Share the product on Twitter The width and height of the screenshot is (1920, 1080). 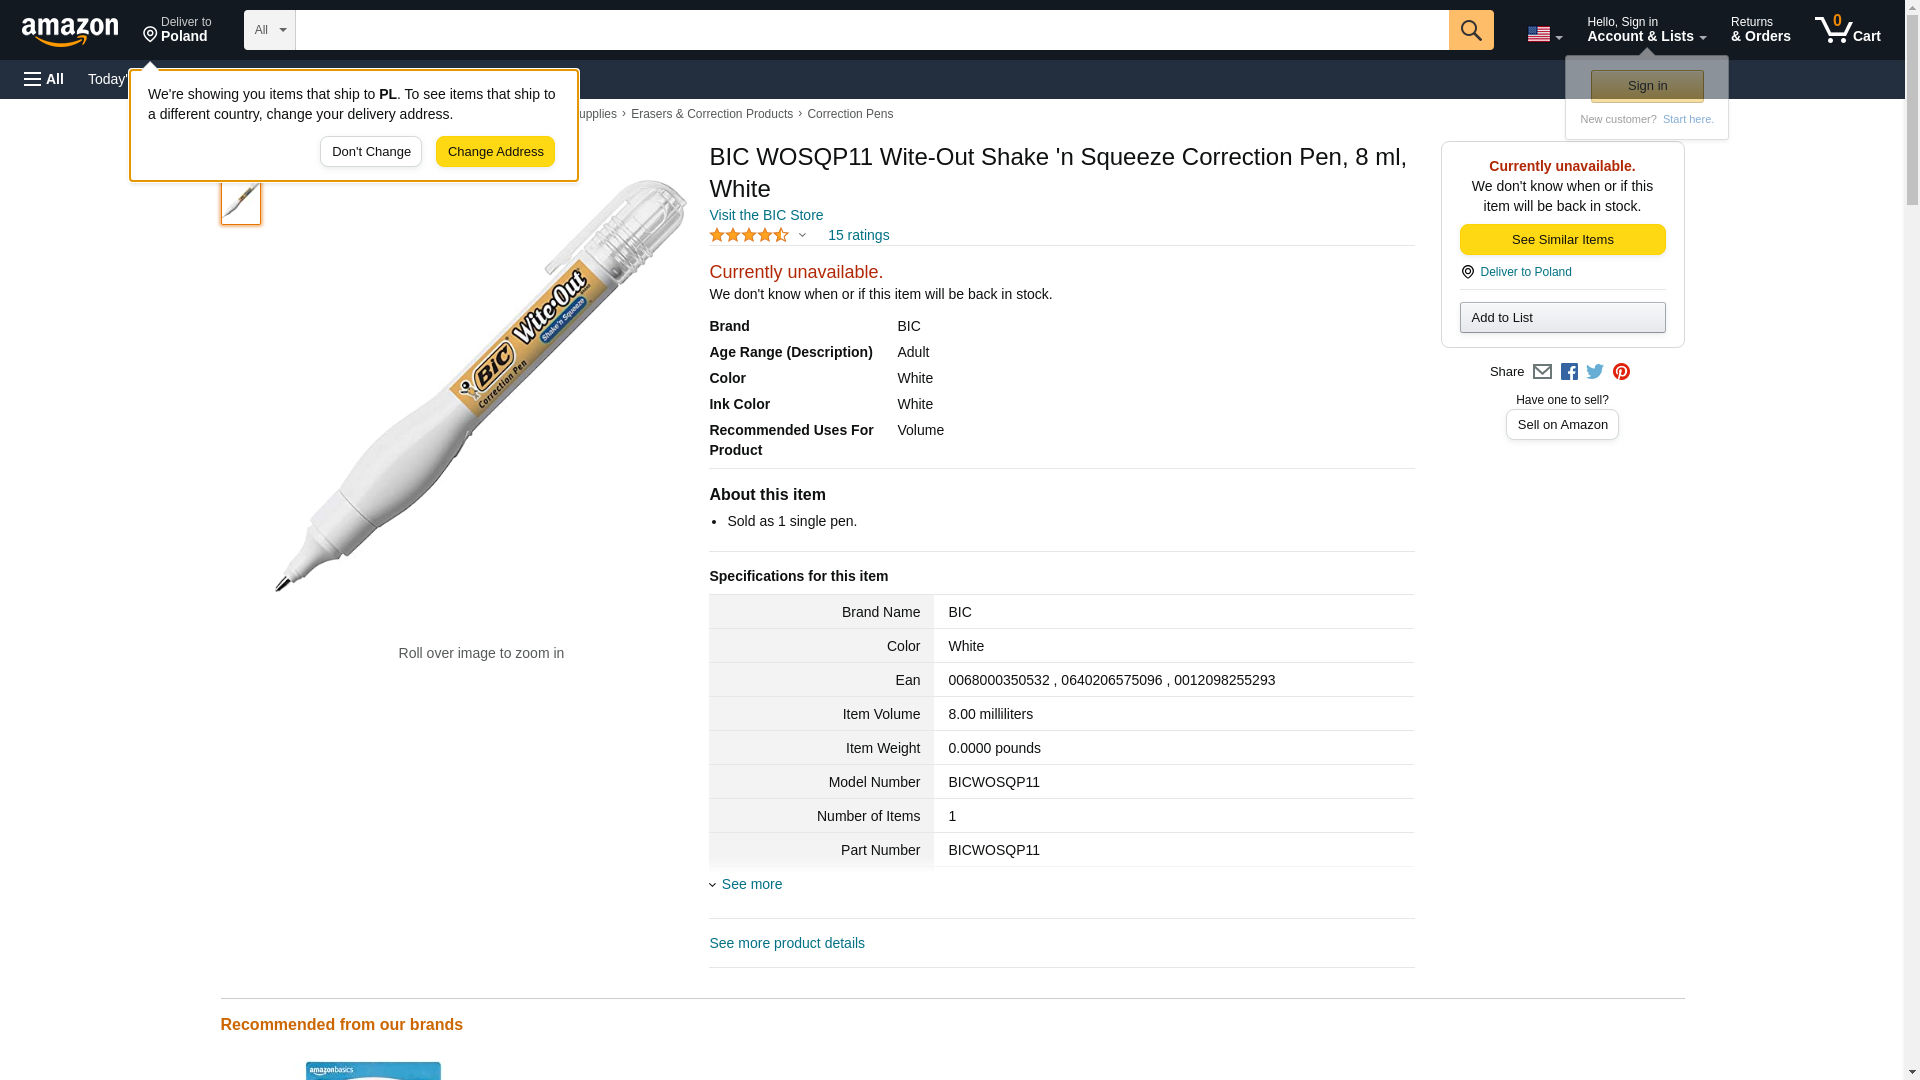tap(1595, 372)
